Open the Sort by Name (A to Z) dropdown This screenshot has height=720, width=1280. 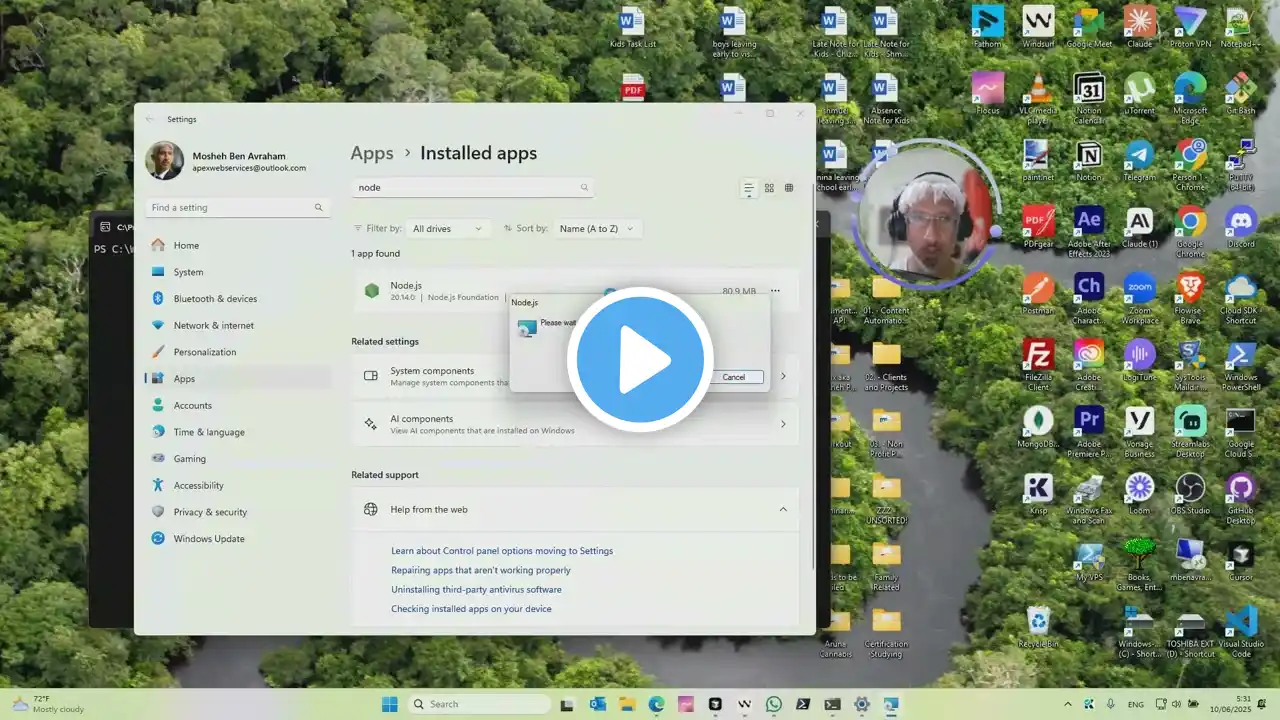598,228
